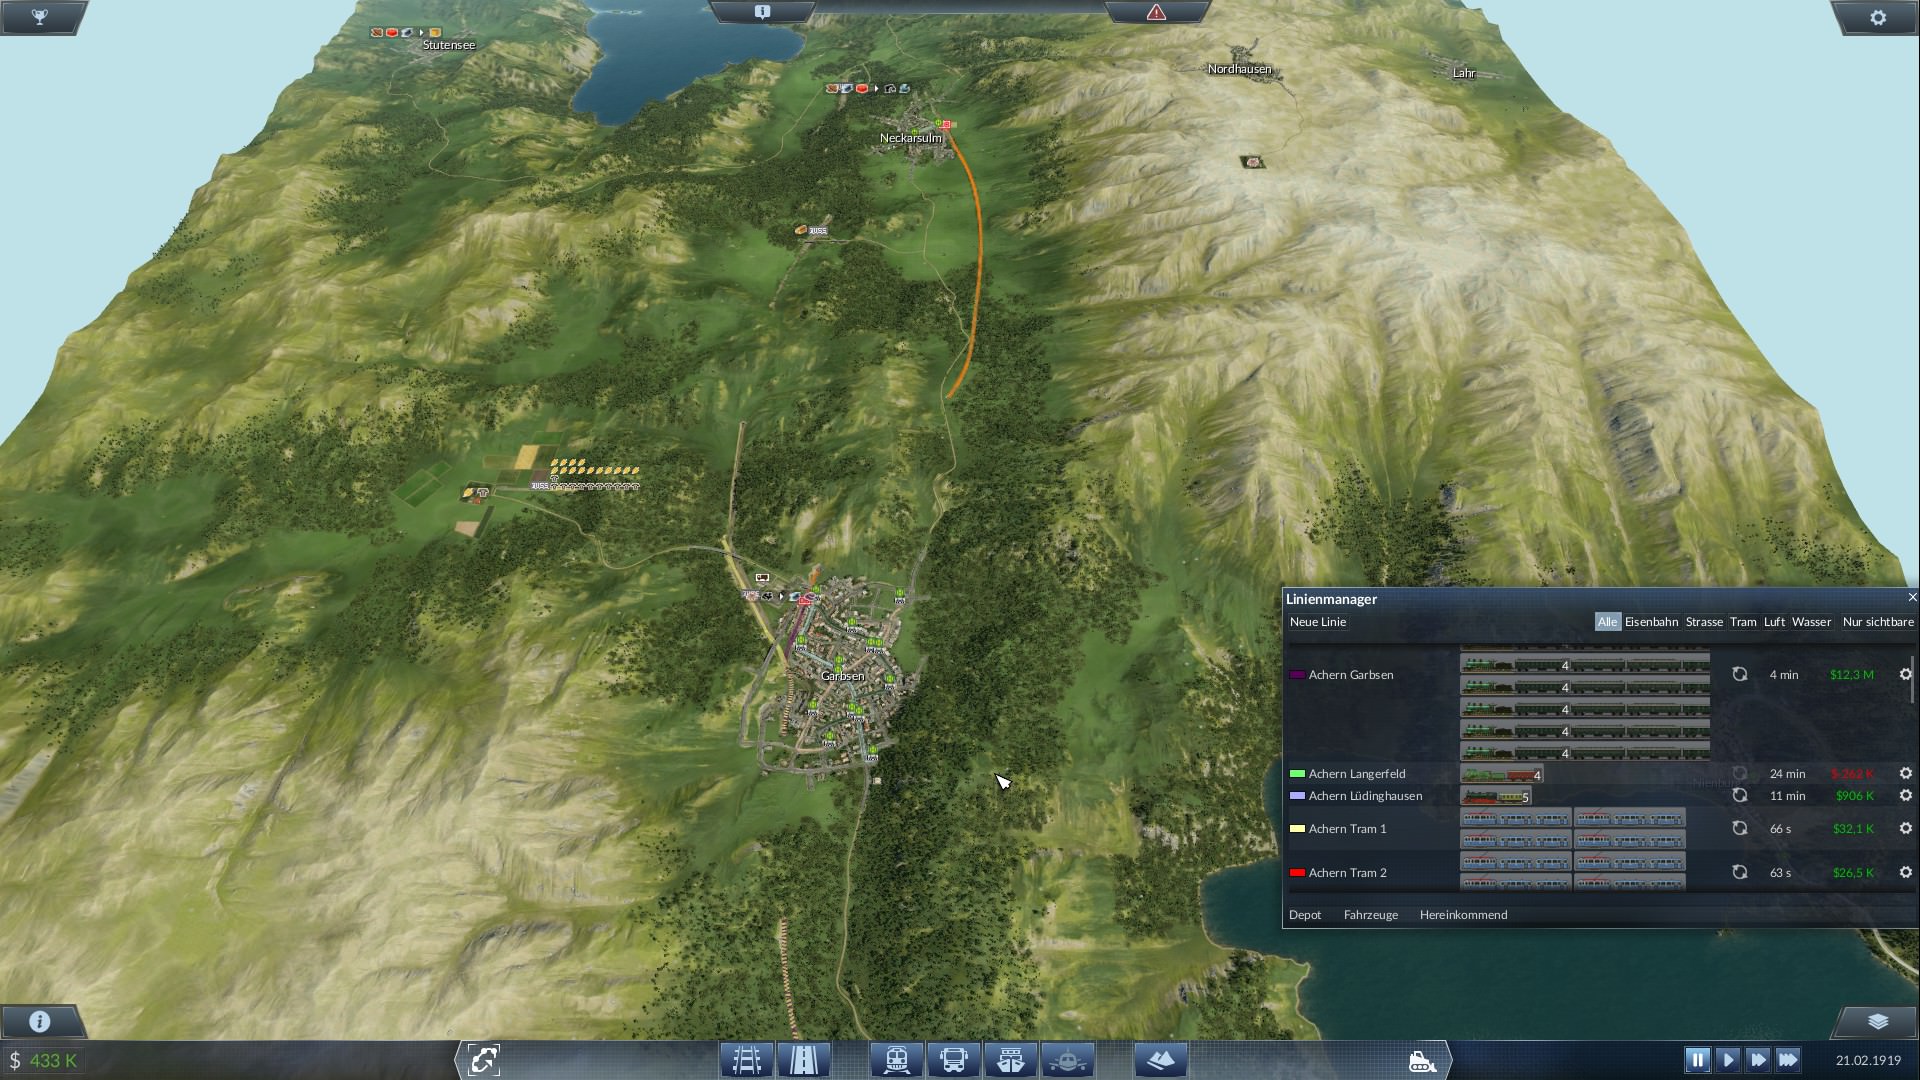Set game to double fast-forward speed
The height and width of the screenshot is (1080, 1920).
click(x=1757, y=1059)
